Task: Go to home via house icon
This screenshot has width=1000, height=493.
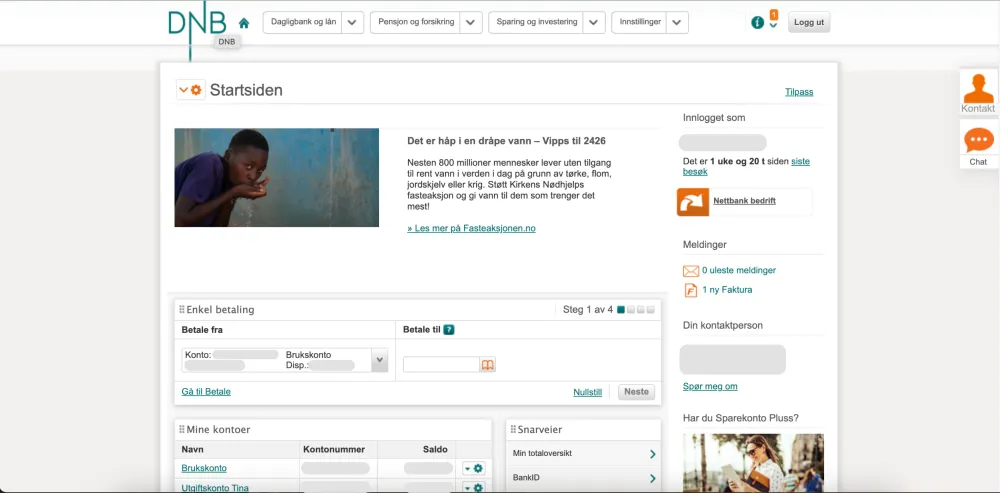Action: (244, 23)
